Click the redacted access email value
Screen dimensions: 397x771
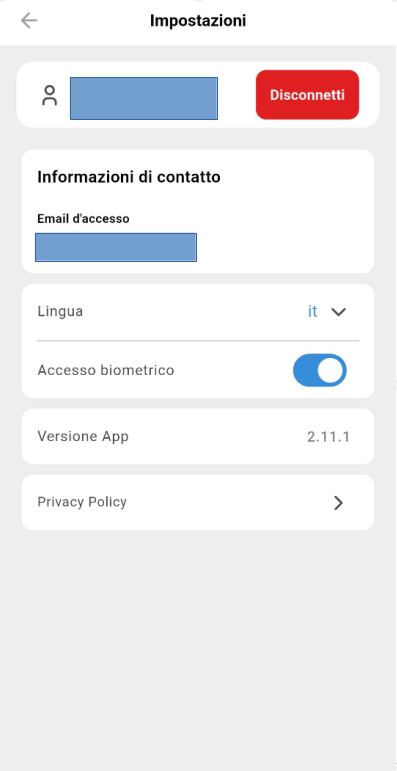click(x=116, y=247)
